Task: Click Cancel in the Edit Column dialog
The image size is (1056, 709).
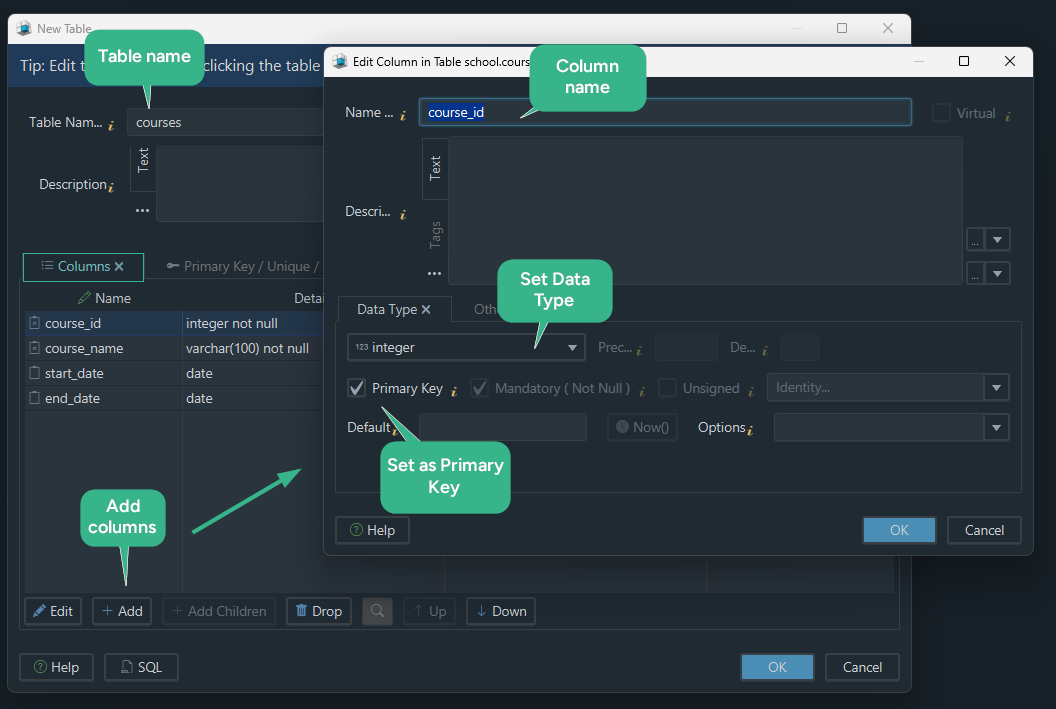Action: click(984, 531)
